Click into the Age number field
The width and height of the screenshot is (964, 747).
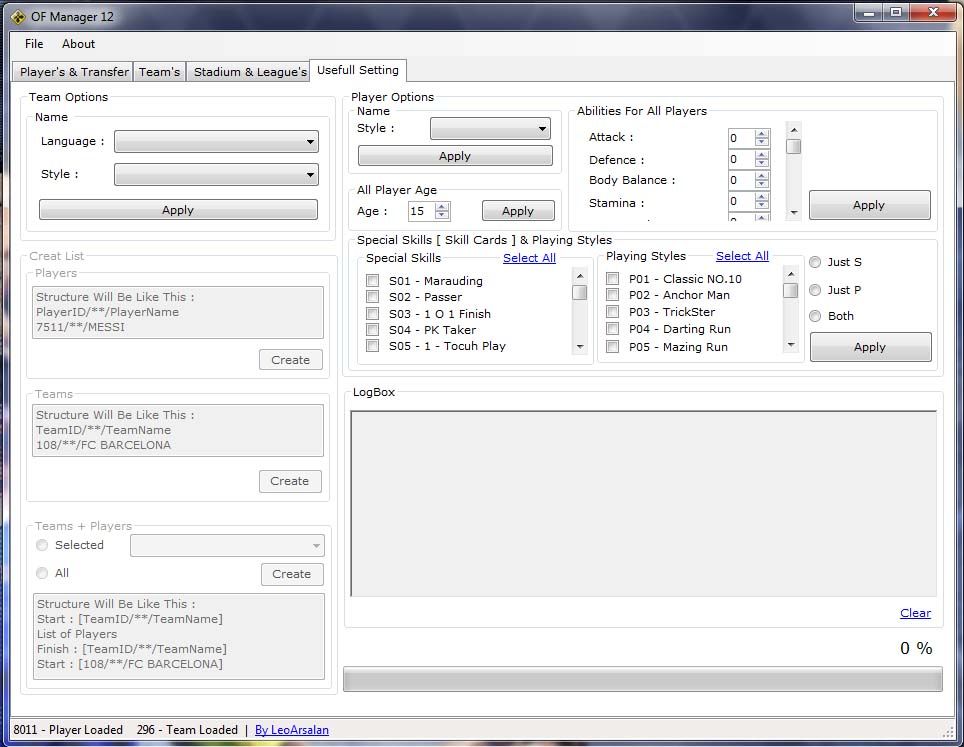(420, 211)
